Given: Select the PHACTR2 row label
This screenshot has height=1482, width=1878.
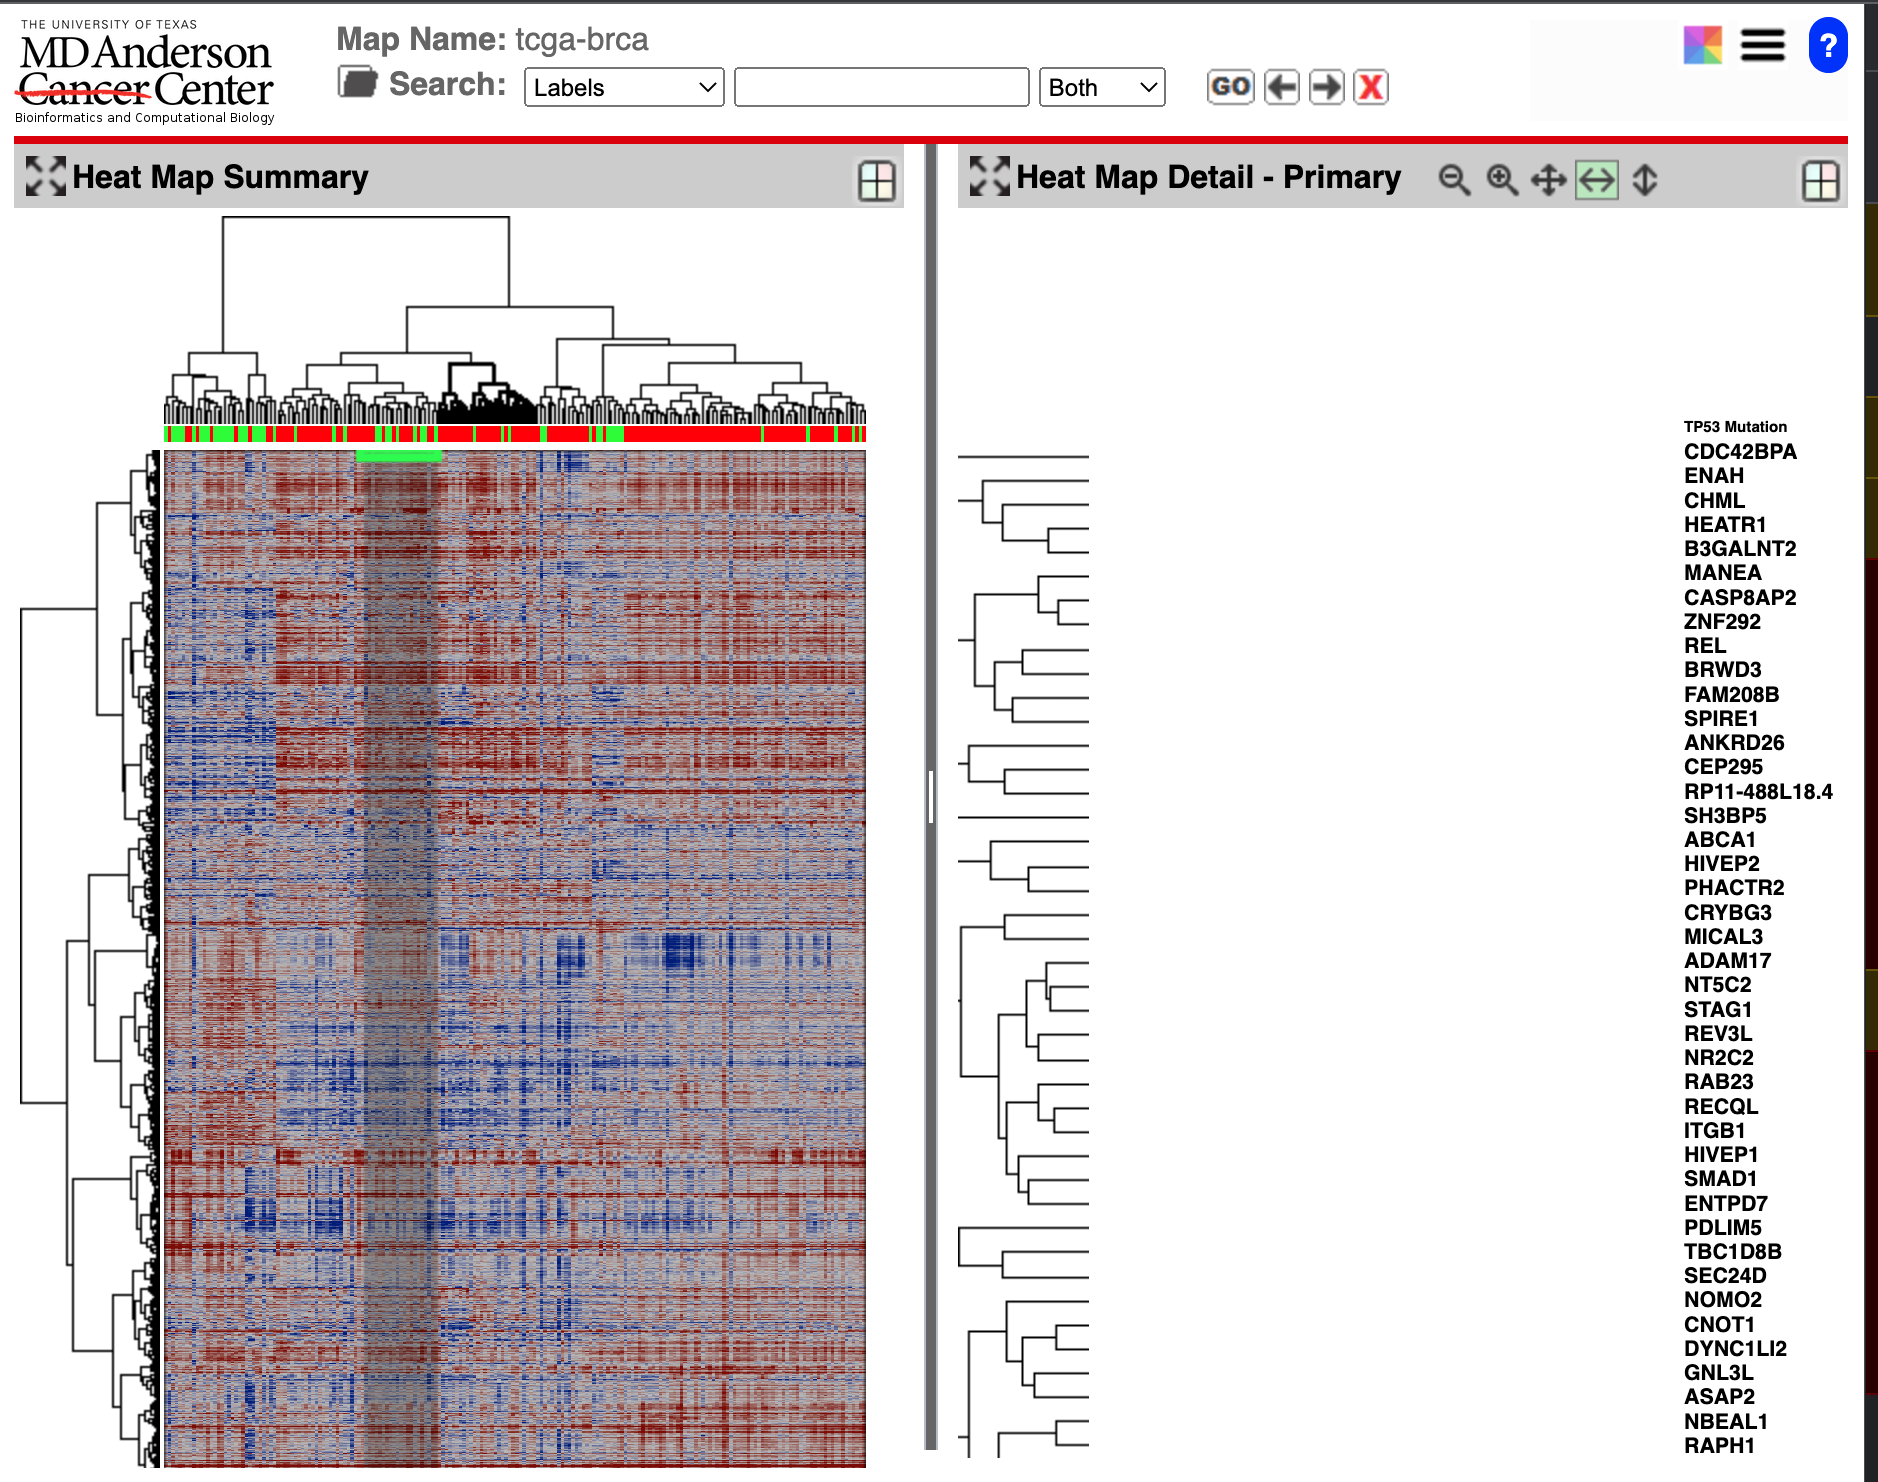Looking at the screenshot, I should pyautogui.click(x=1734, y=888).
